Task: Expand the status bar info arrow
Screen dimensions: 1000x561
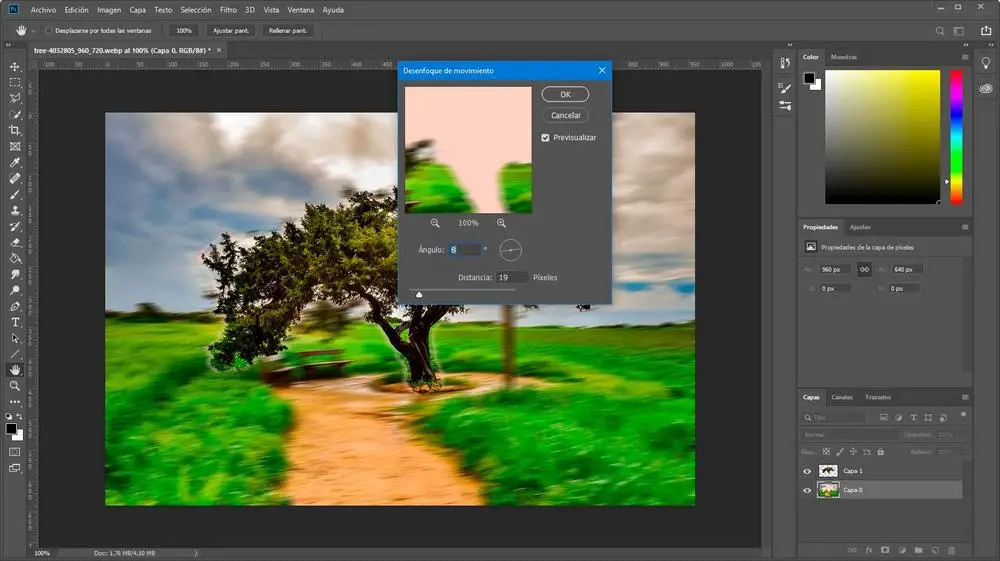Action: (x=196, y=553)
